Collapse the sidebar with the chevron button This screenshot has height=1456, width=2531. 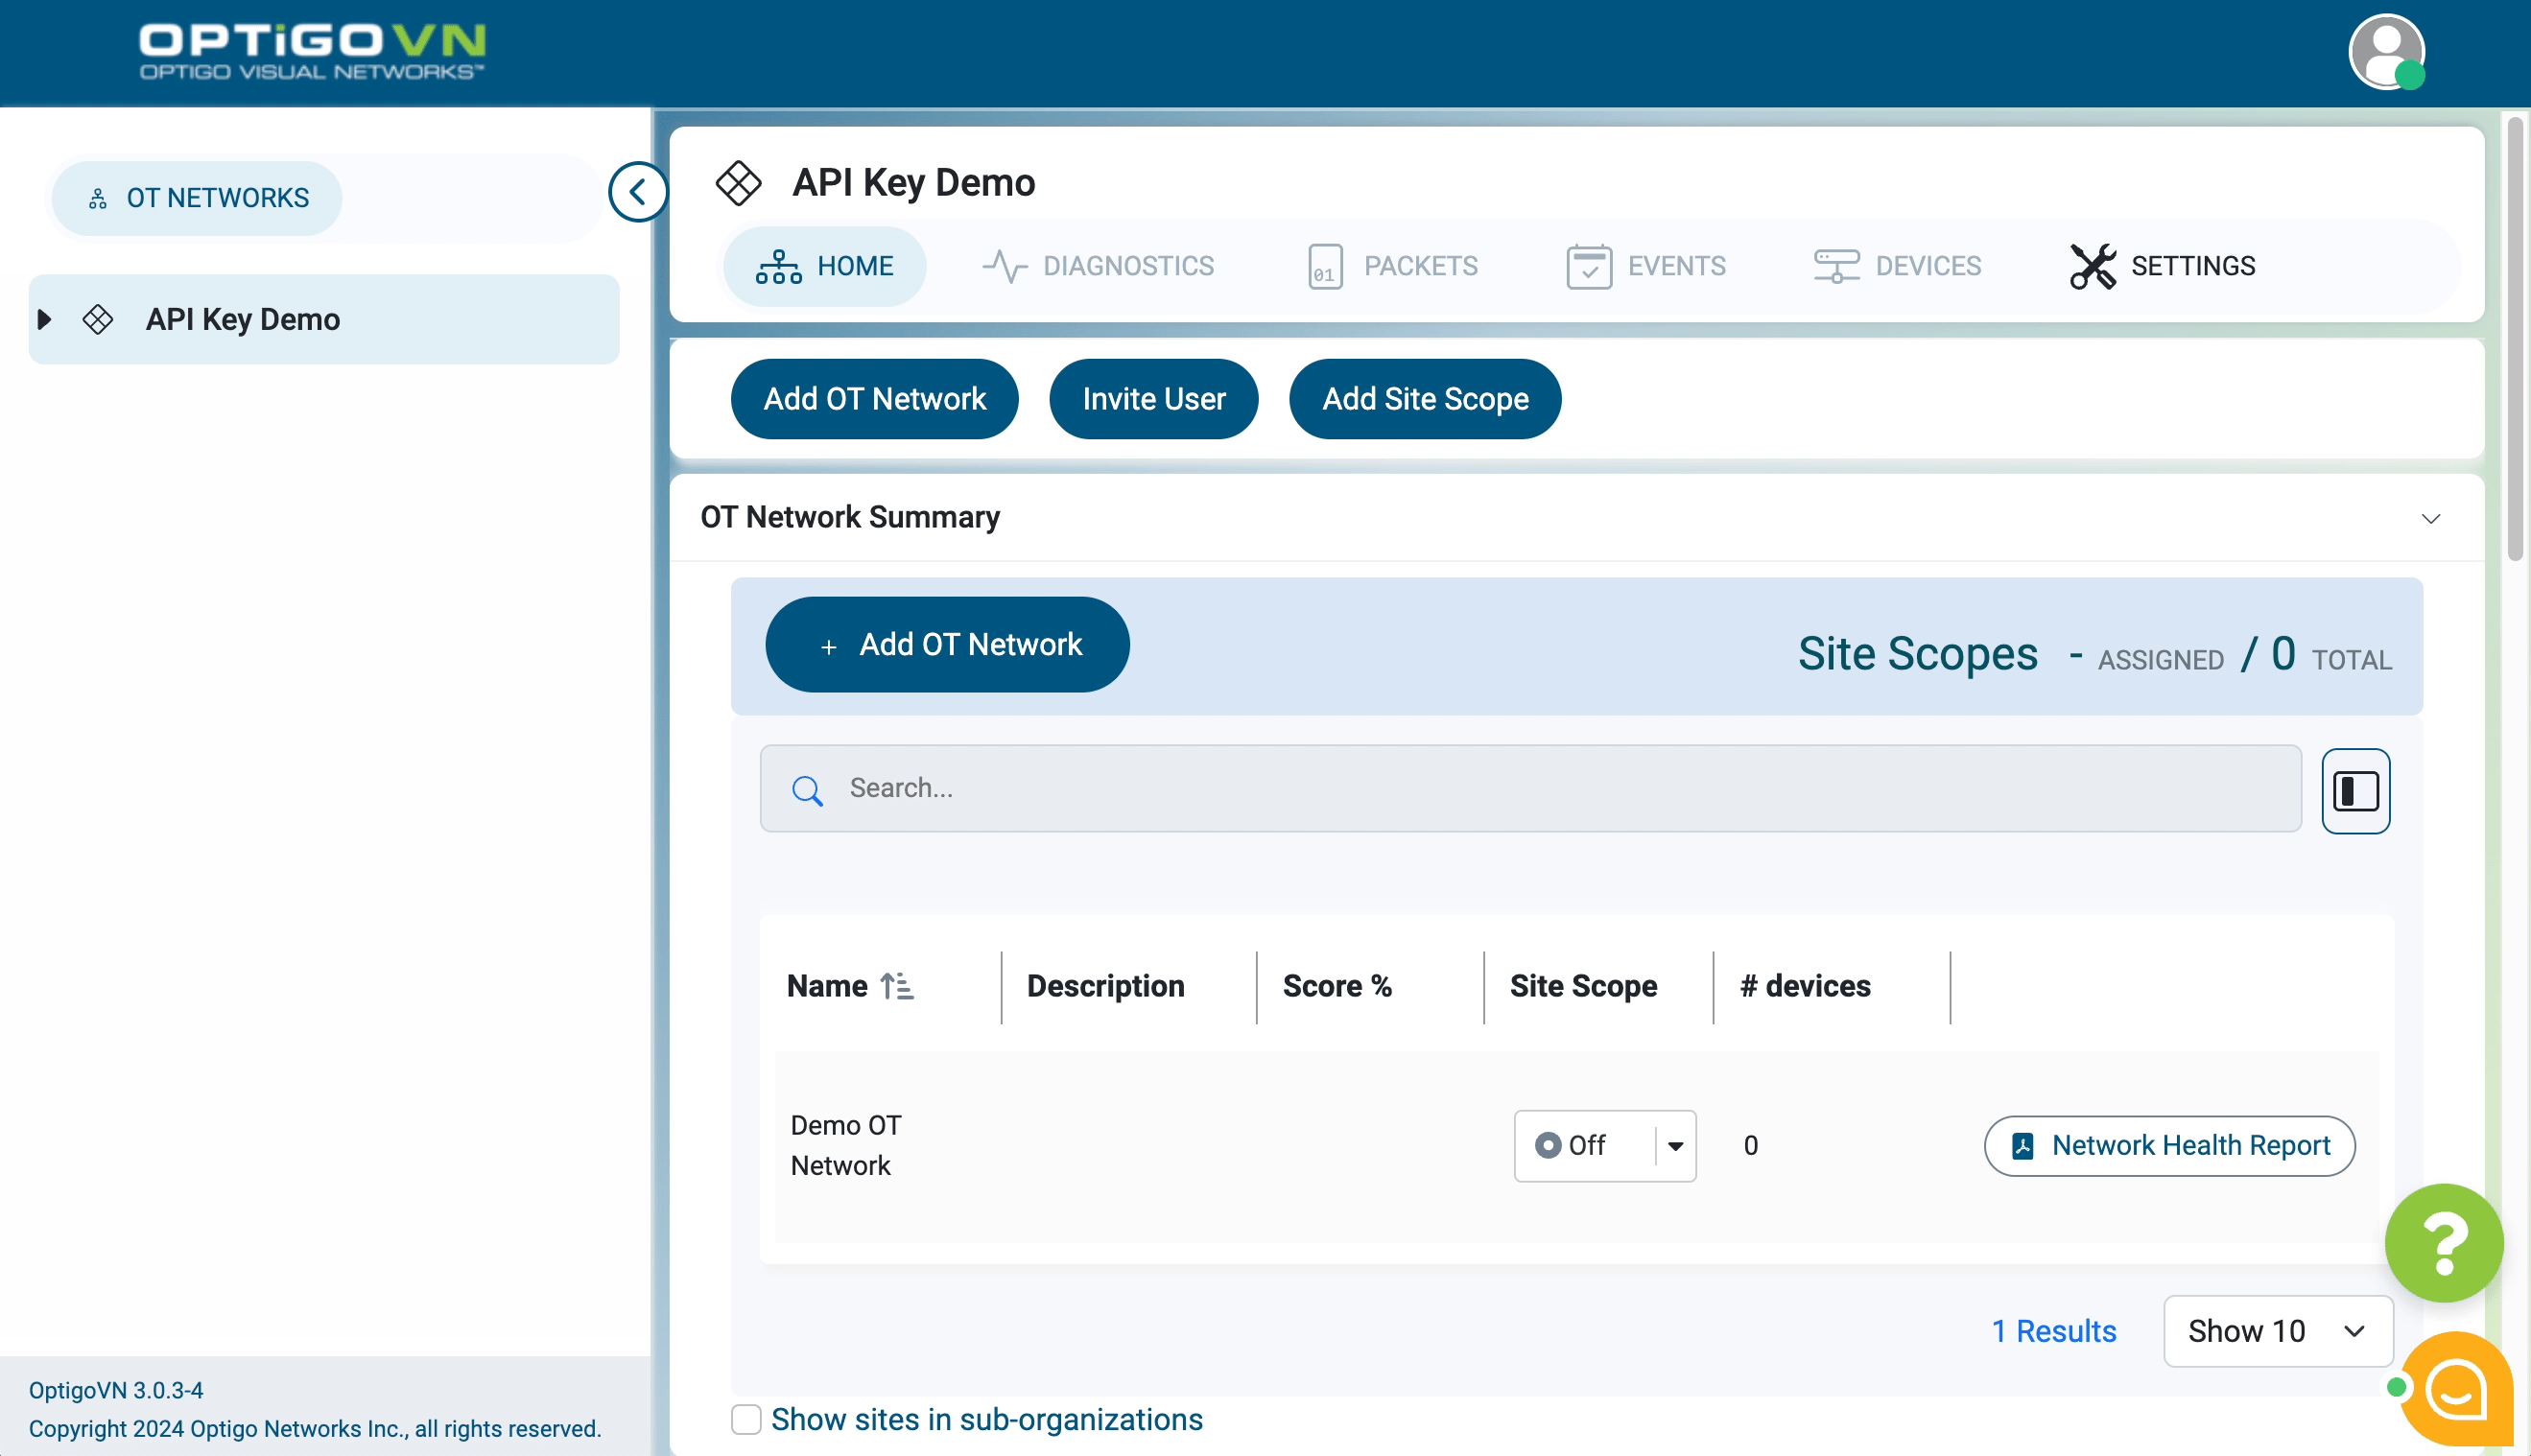tap(637, 192)
